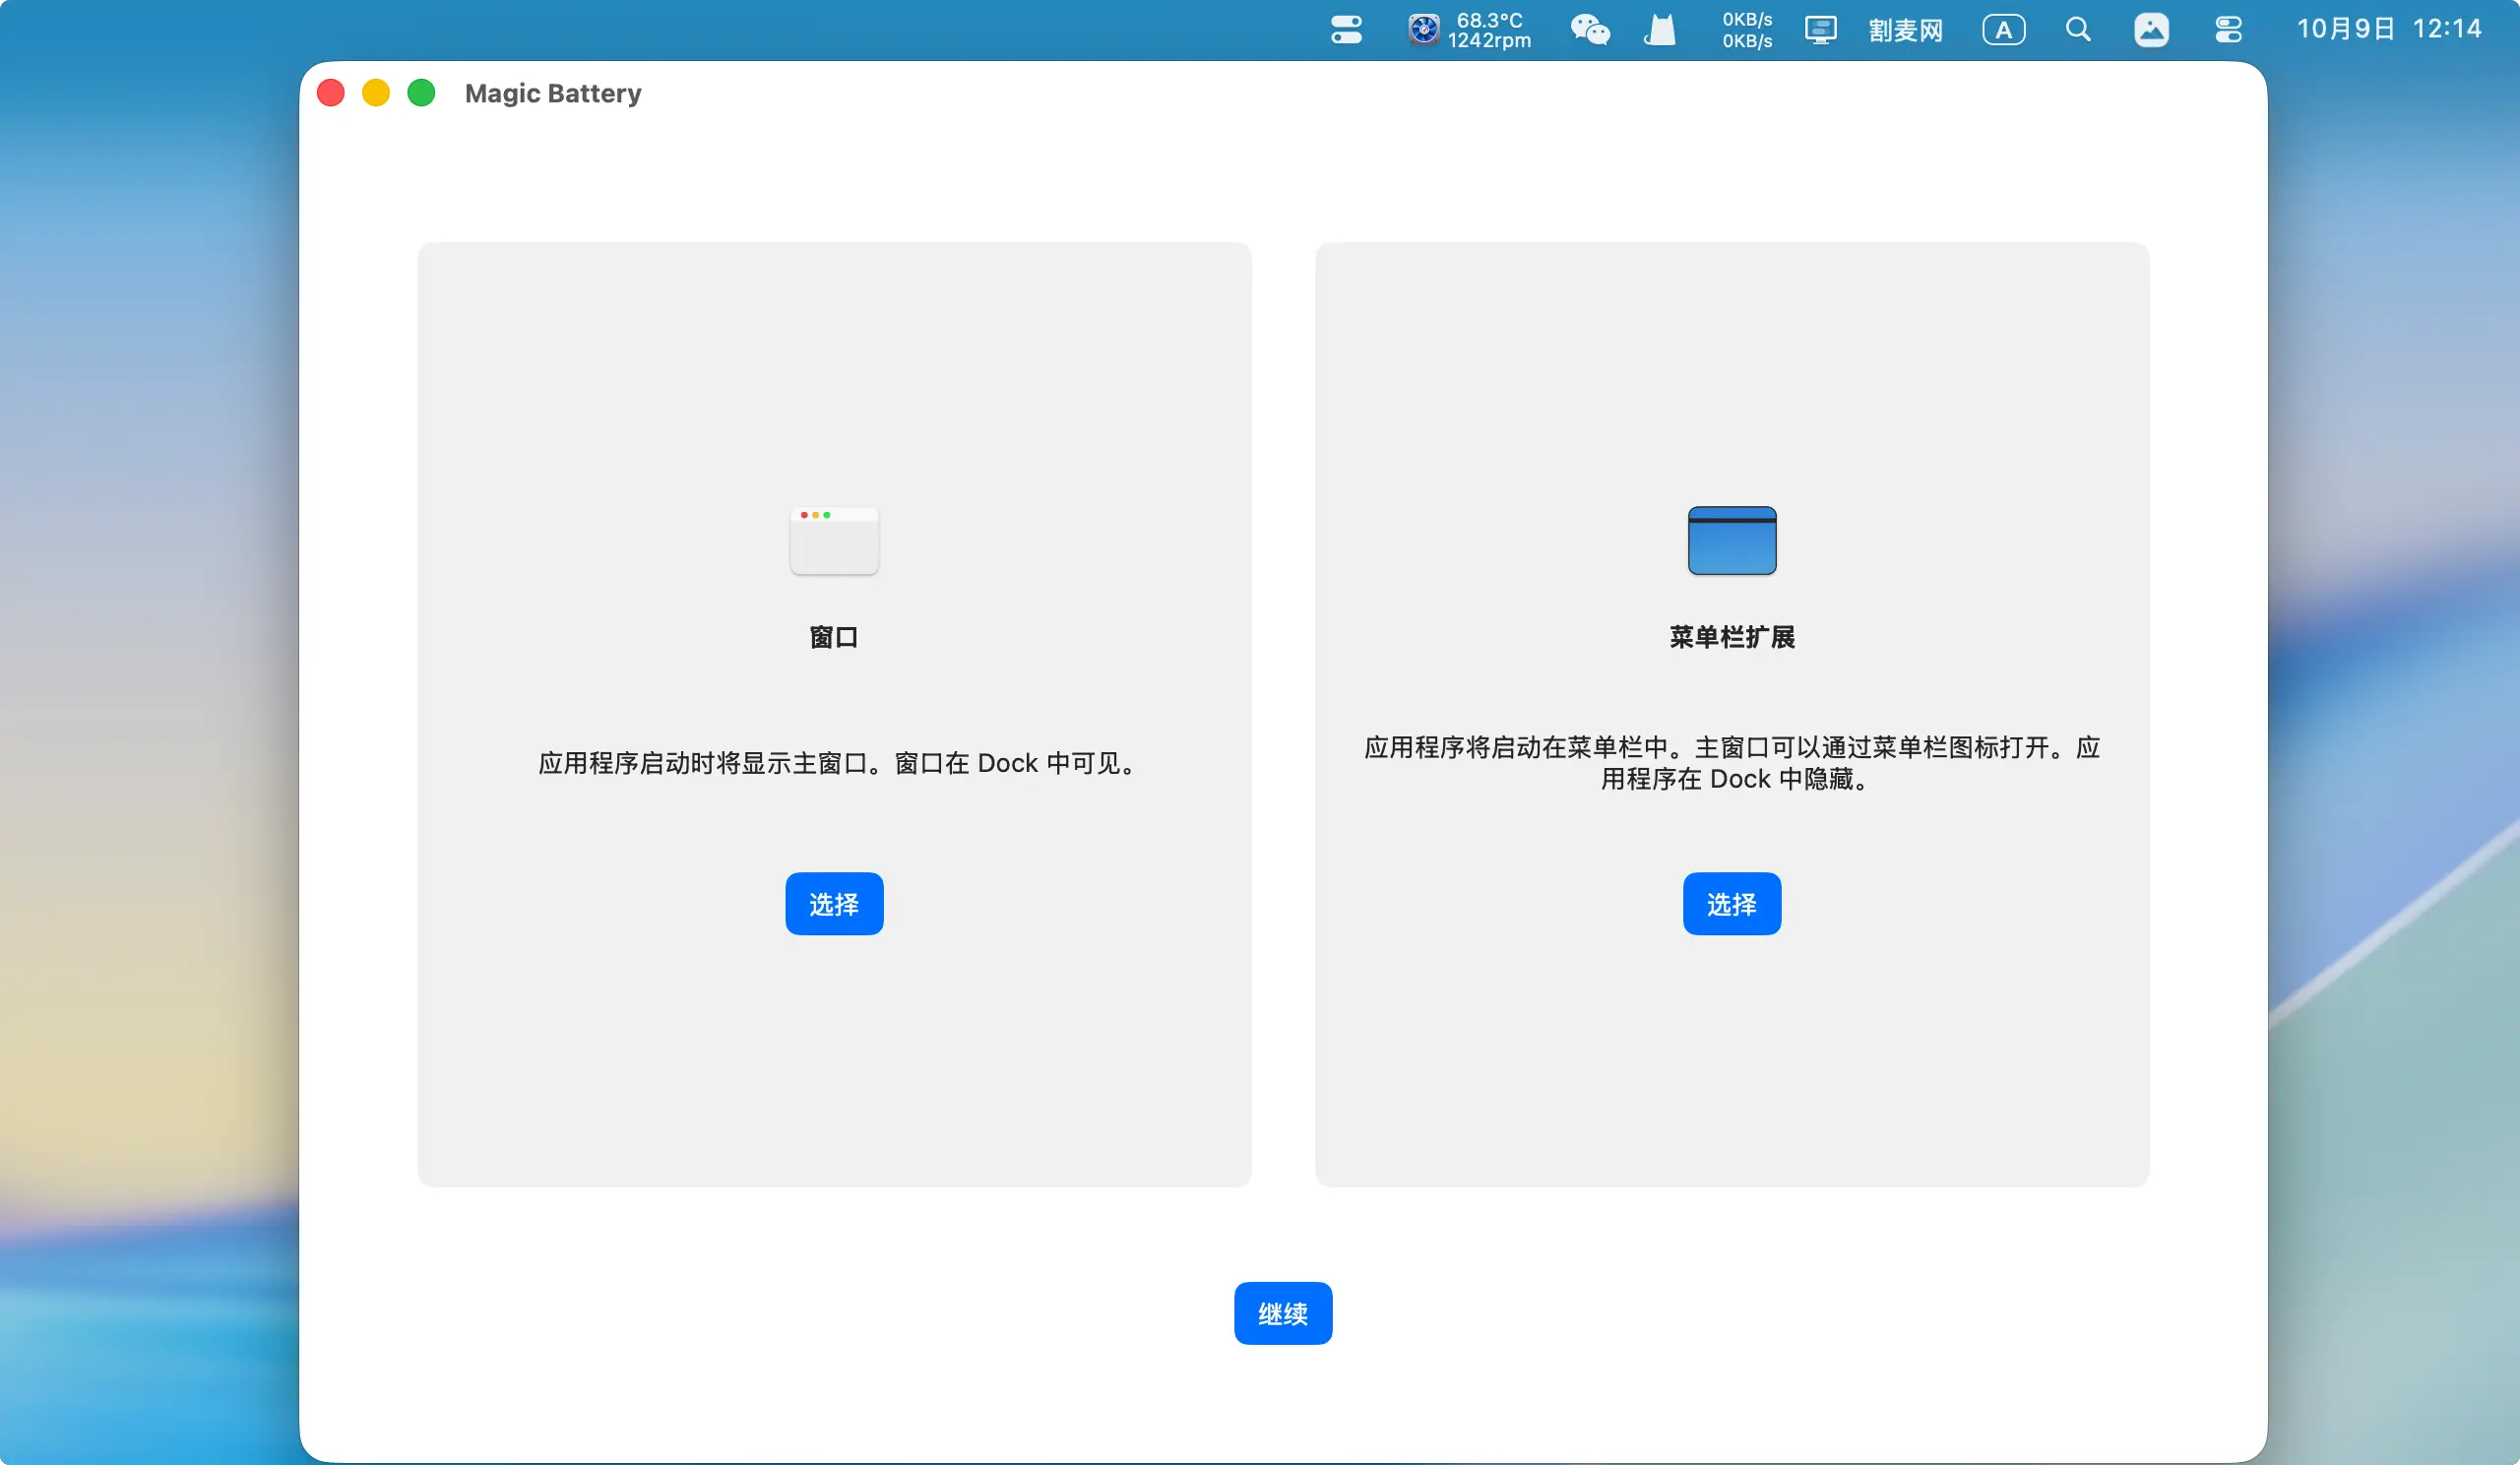Click the fan temperature monitor icon
This screenshot has height=1465, width=2520.
pyautogui.click(x=1423, y=30)
